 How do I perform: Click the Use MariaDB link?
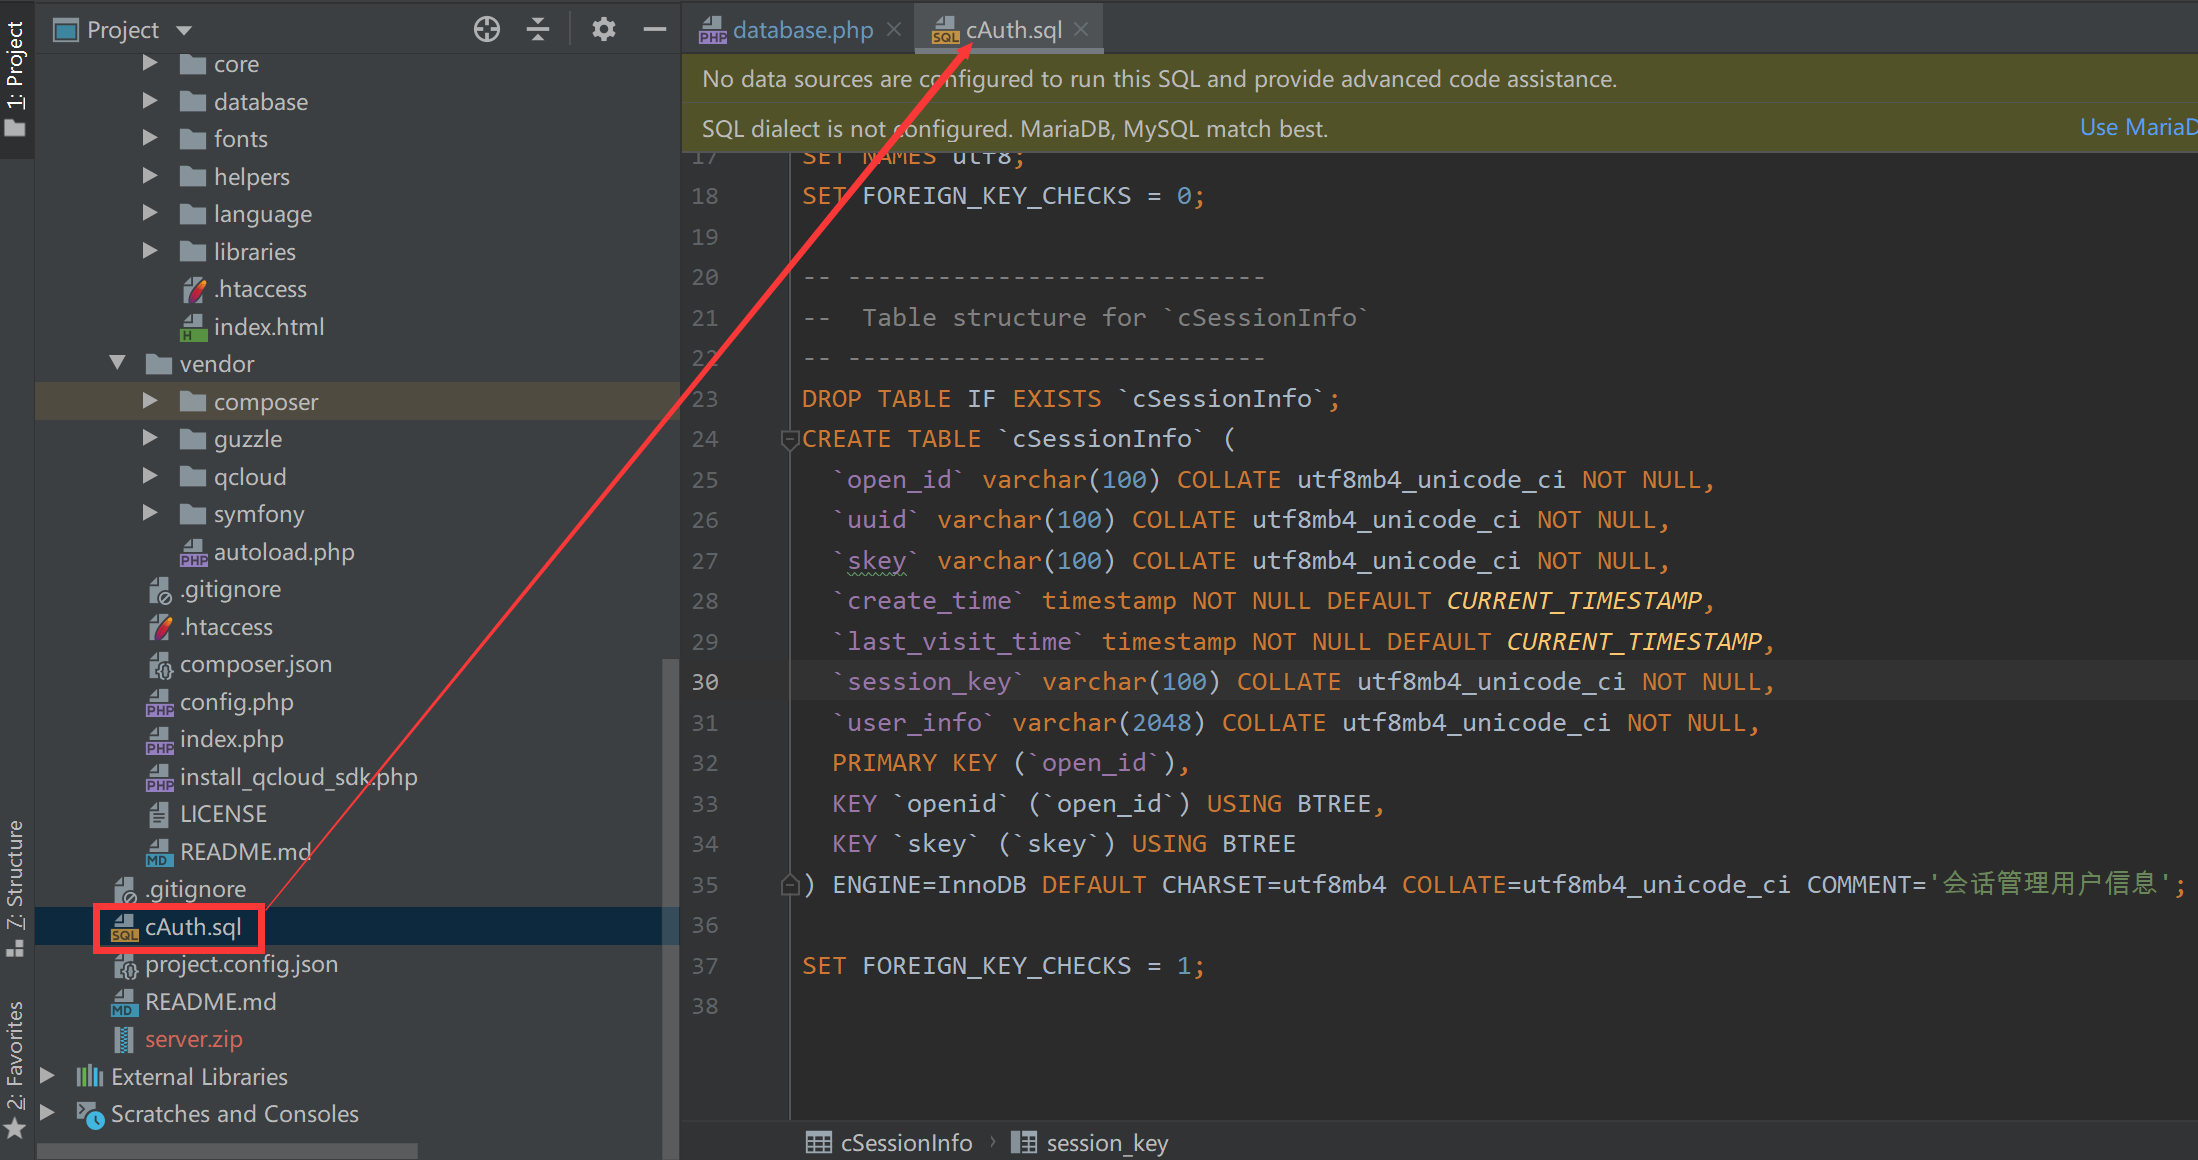[x=2139, y=128]
